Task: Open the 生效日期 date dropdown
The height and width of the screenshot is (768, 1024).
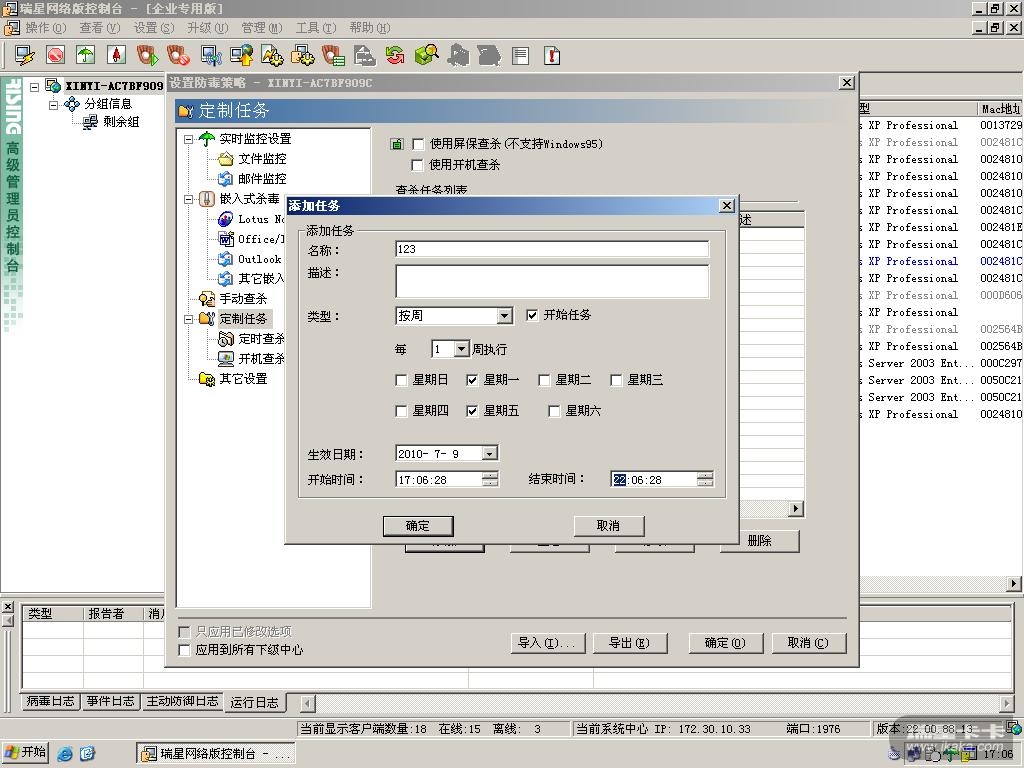Action: pos(489,454)
